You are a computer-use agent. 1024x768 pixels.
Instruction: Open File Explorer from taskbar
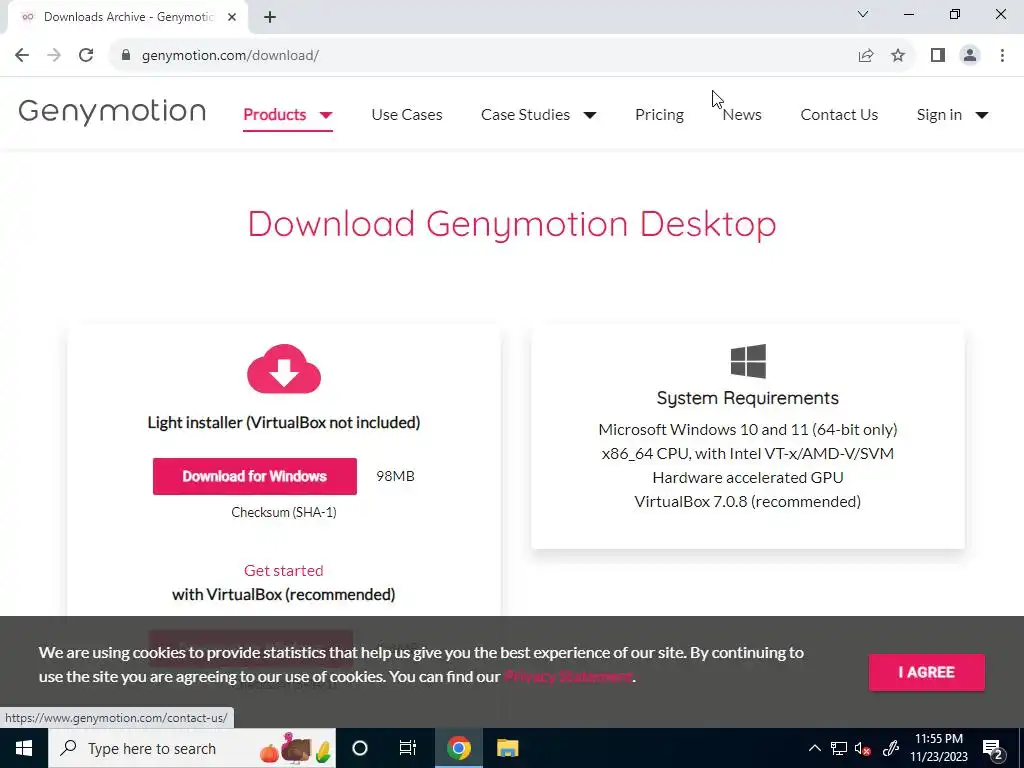[x=507, y=748]
